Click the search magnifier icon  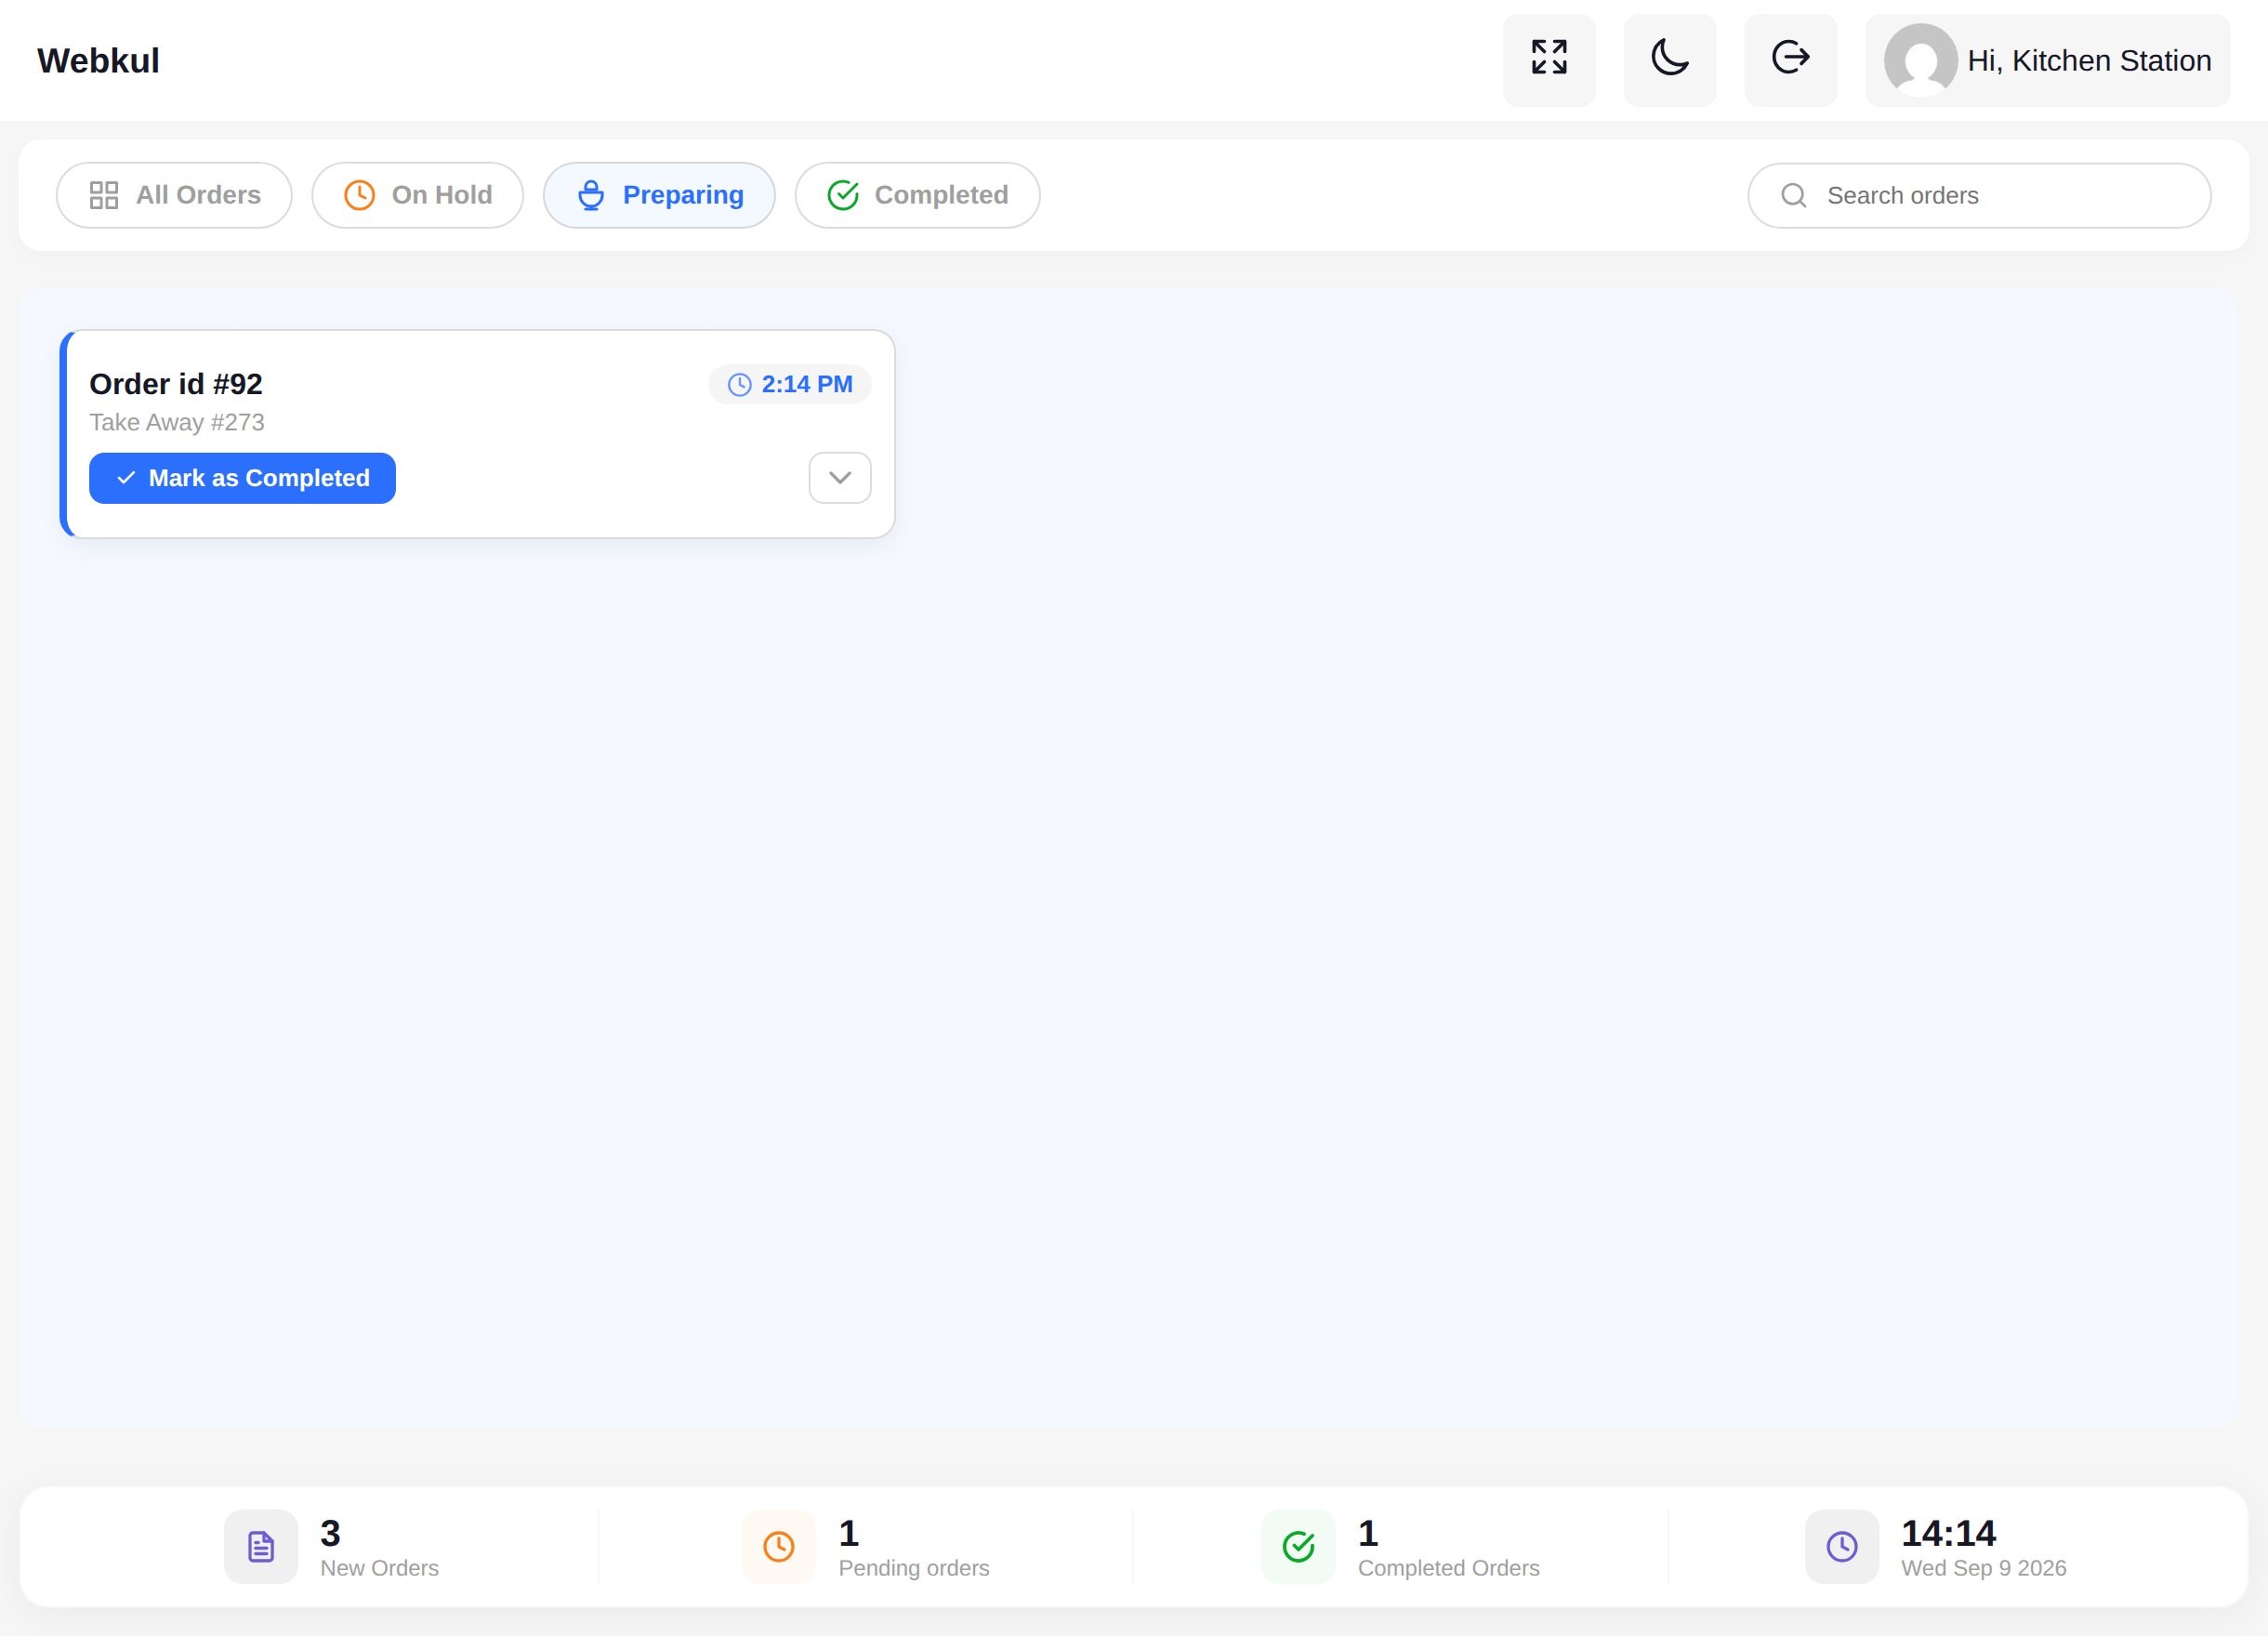[x=1794, y=195]
